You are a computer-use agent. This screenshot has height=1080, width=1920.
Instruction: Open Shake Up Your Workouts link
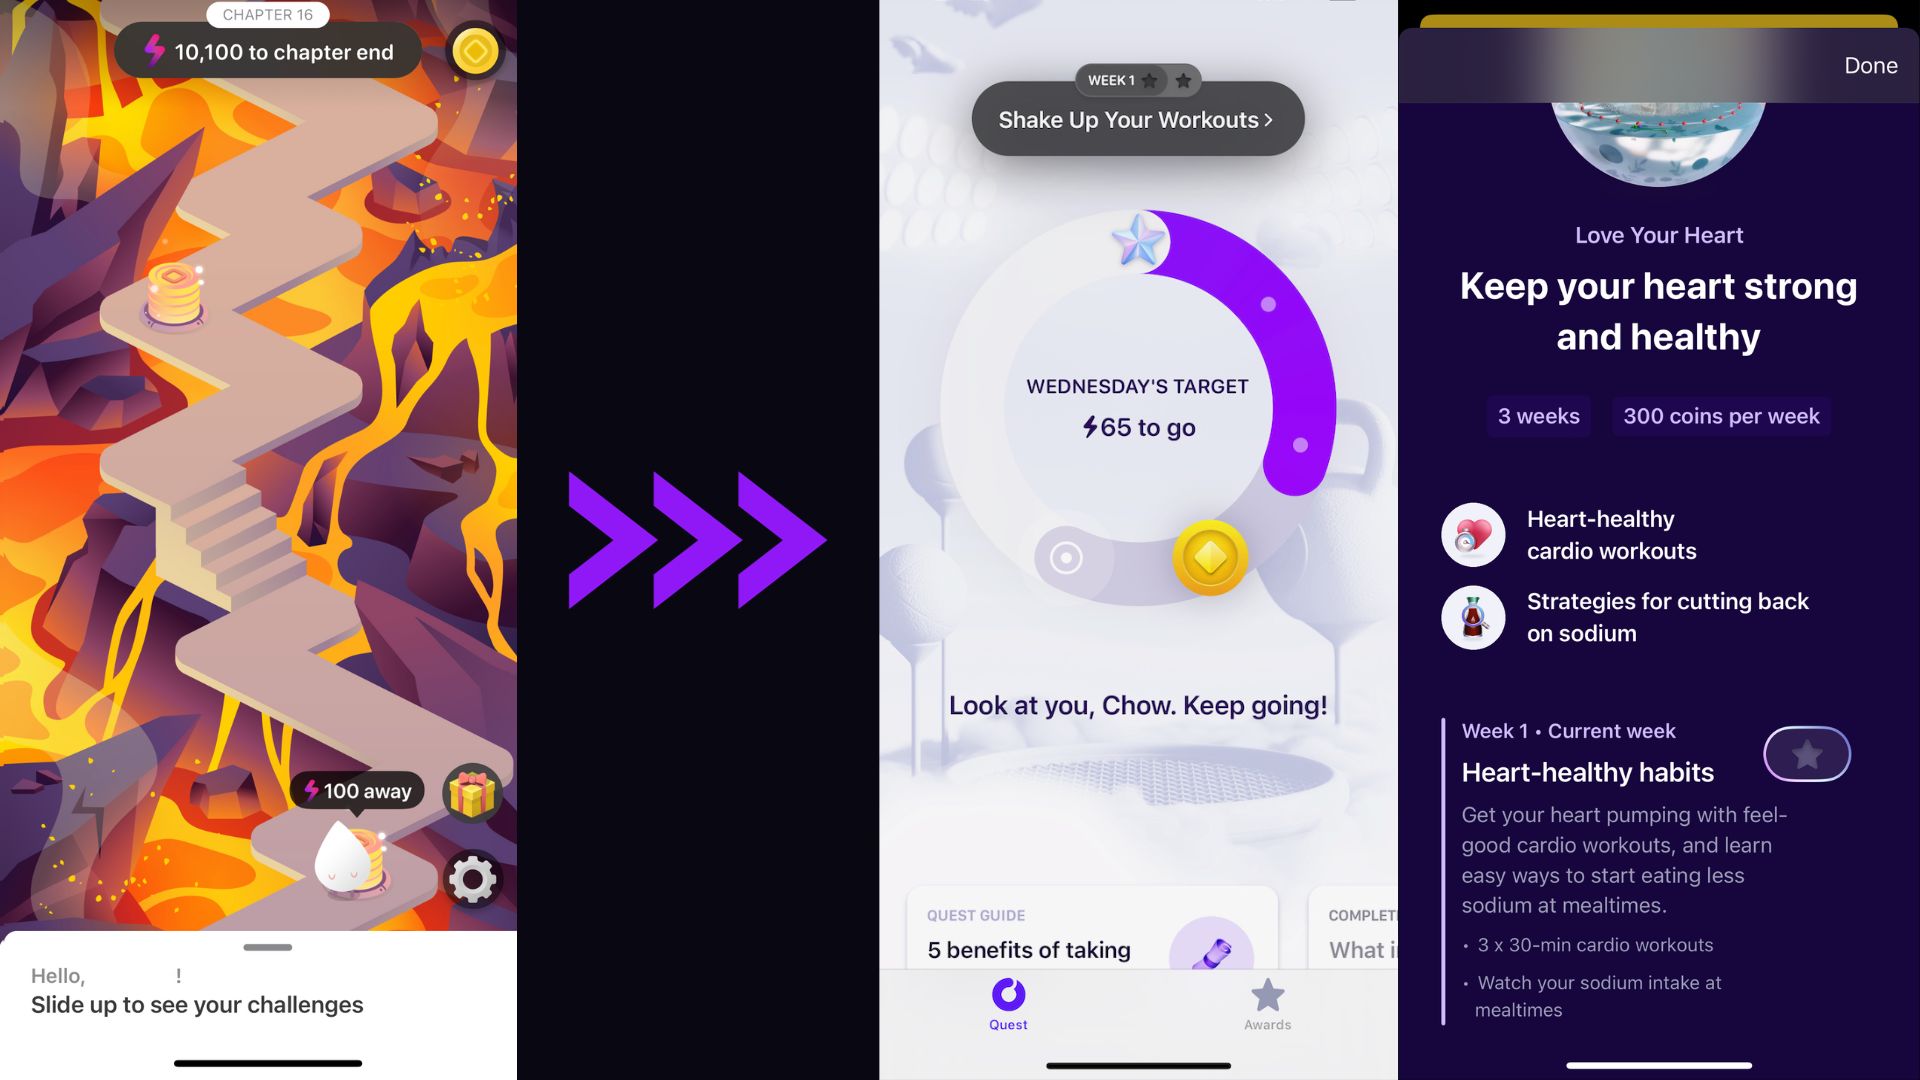pos(1135,119)
